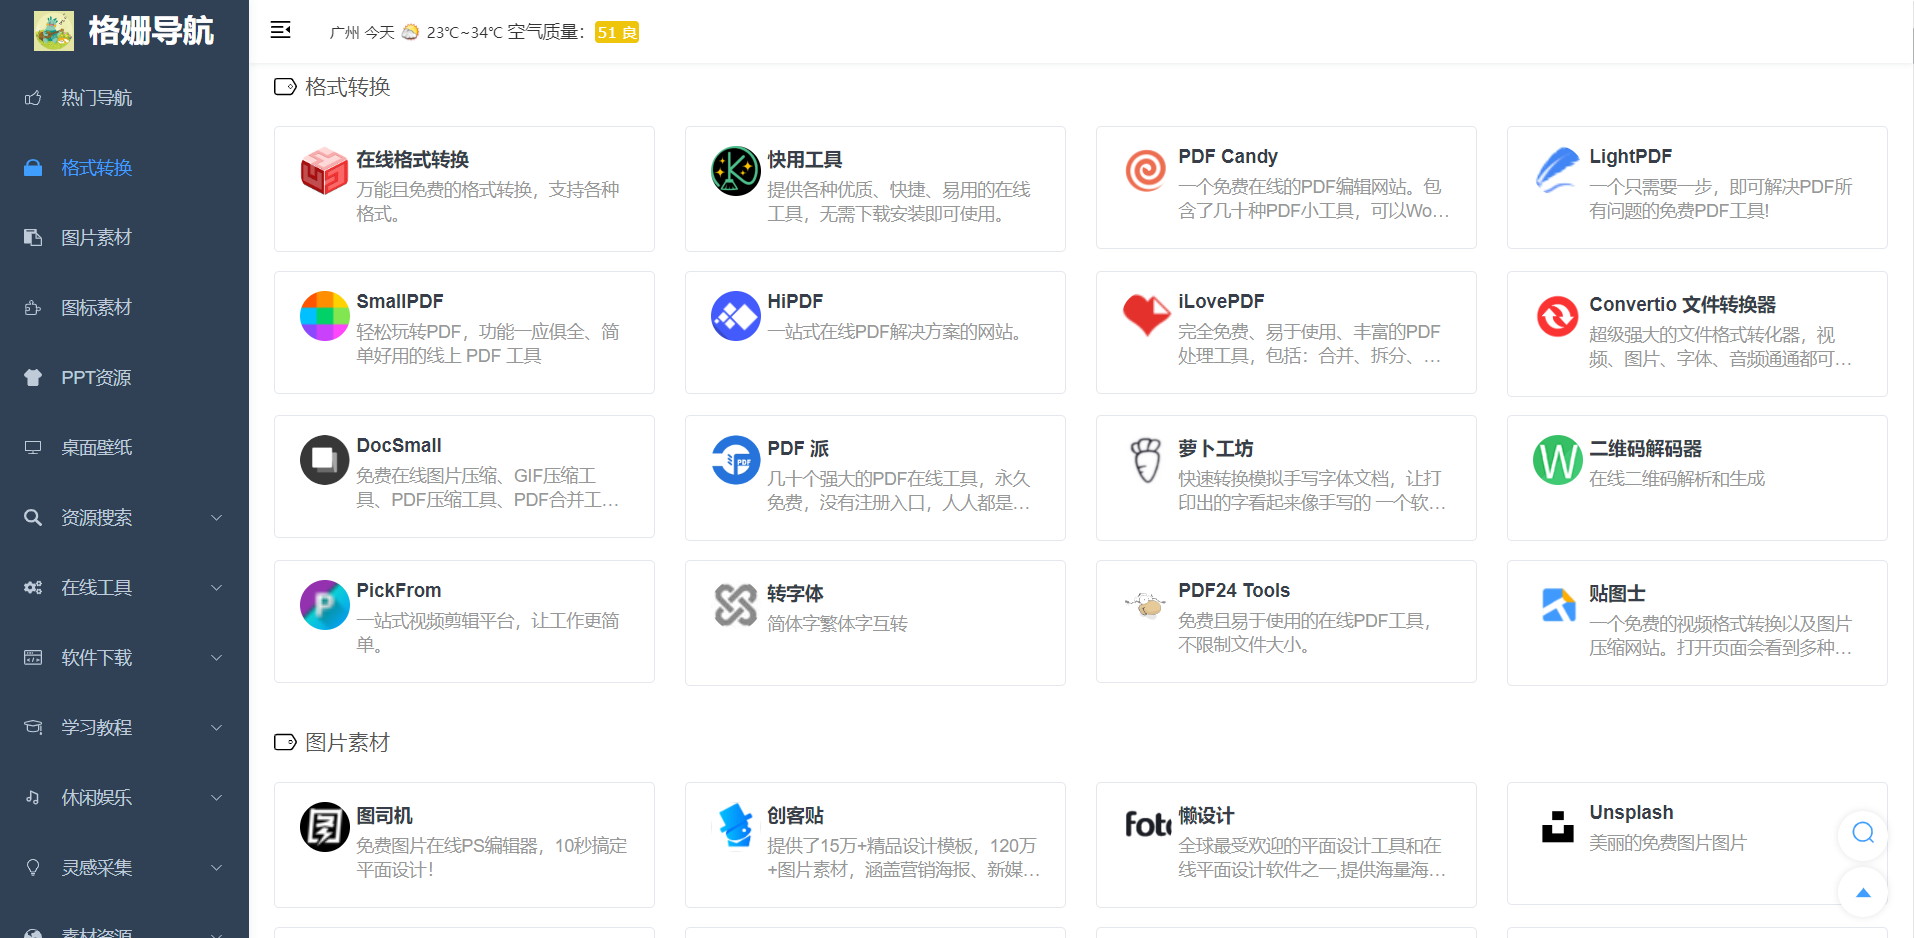Select 图片素材 in the sidebar

point(124,238)
